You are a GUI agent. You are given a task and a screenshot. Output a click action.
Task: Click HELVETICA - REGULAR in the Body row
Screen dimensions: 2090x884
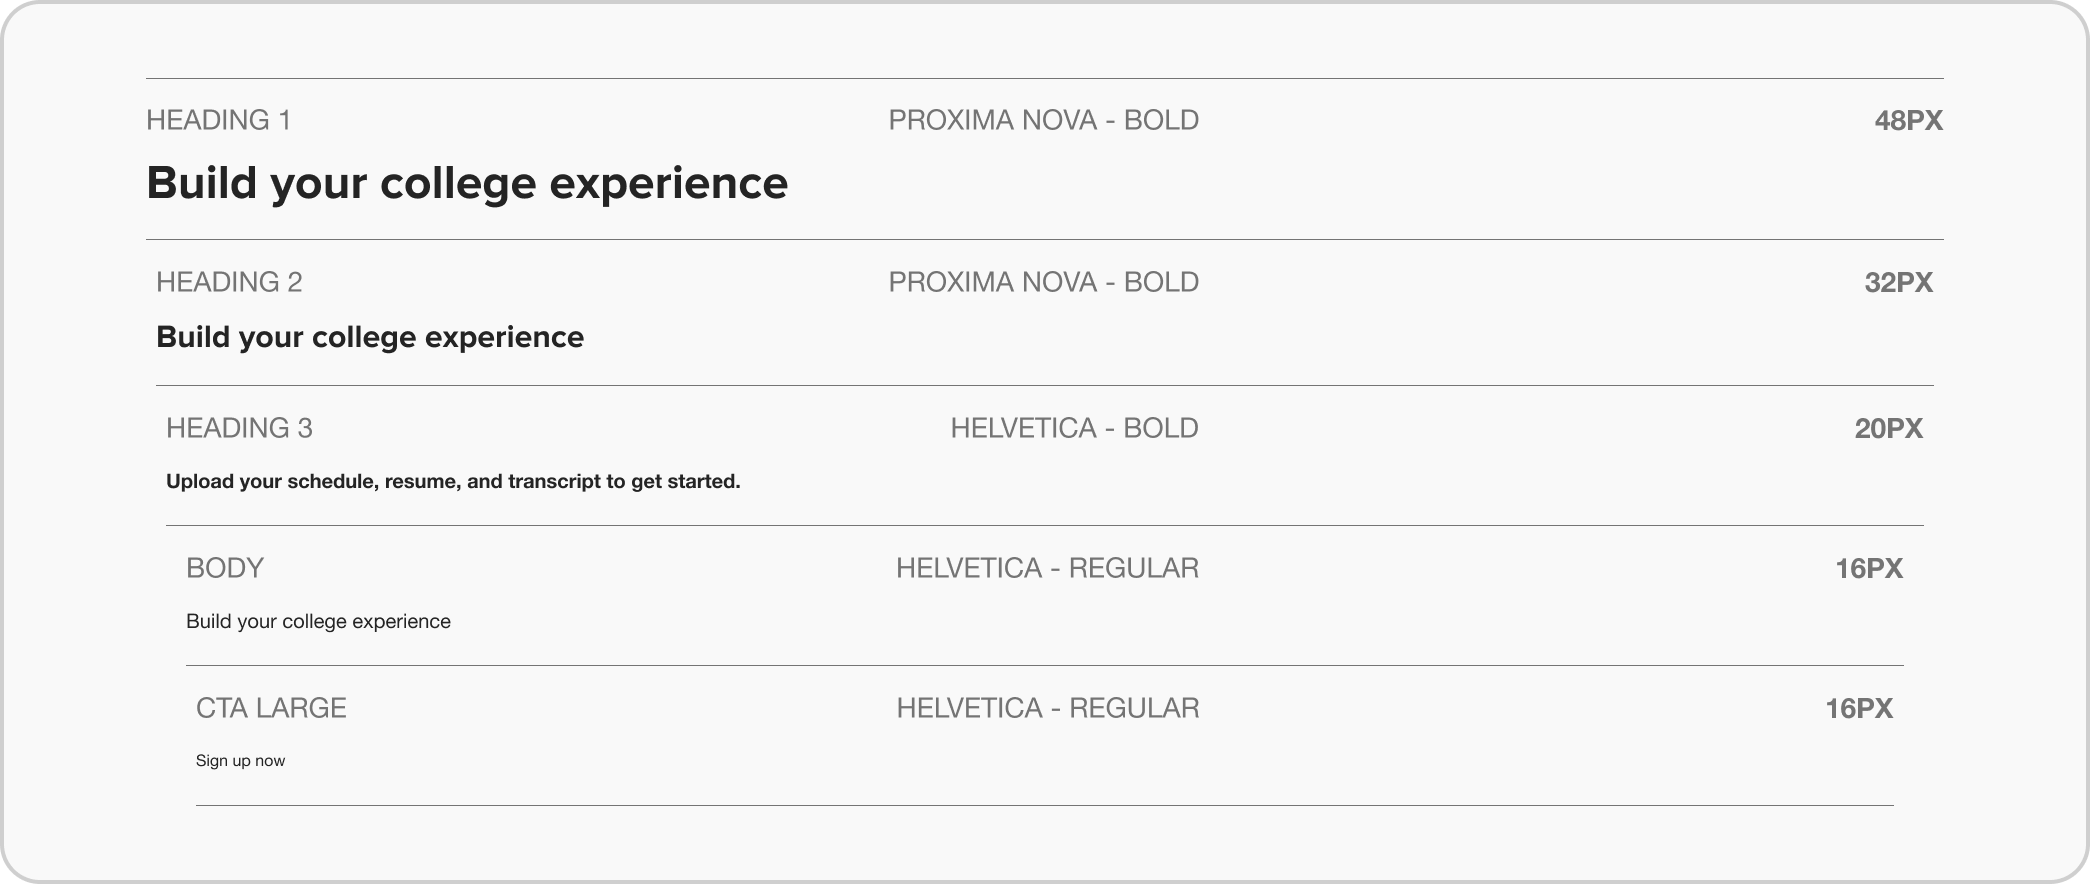[1047, 569]
